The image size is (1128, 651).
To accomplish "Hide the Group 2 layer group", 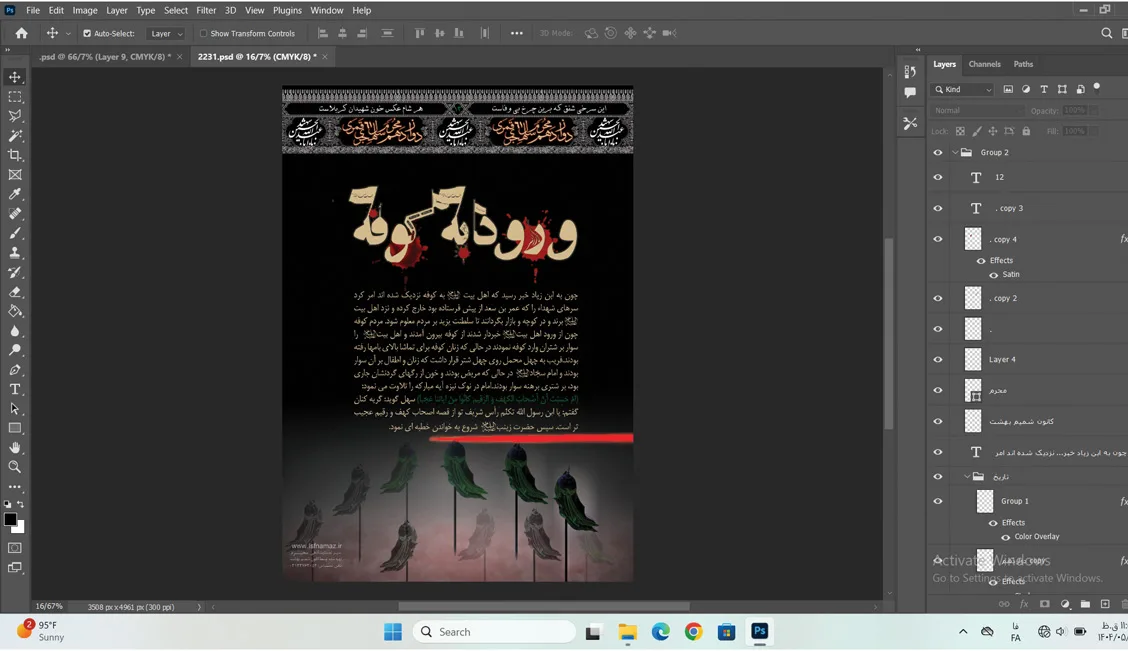I will (937, 152).
